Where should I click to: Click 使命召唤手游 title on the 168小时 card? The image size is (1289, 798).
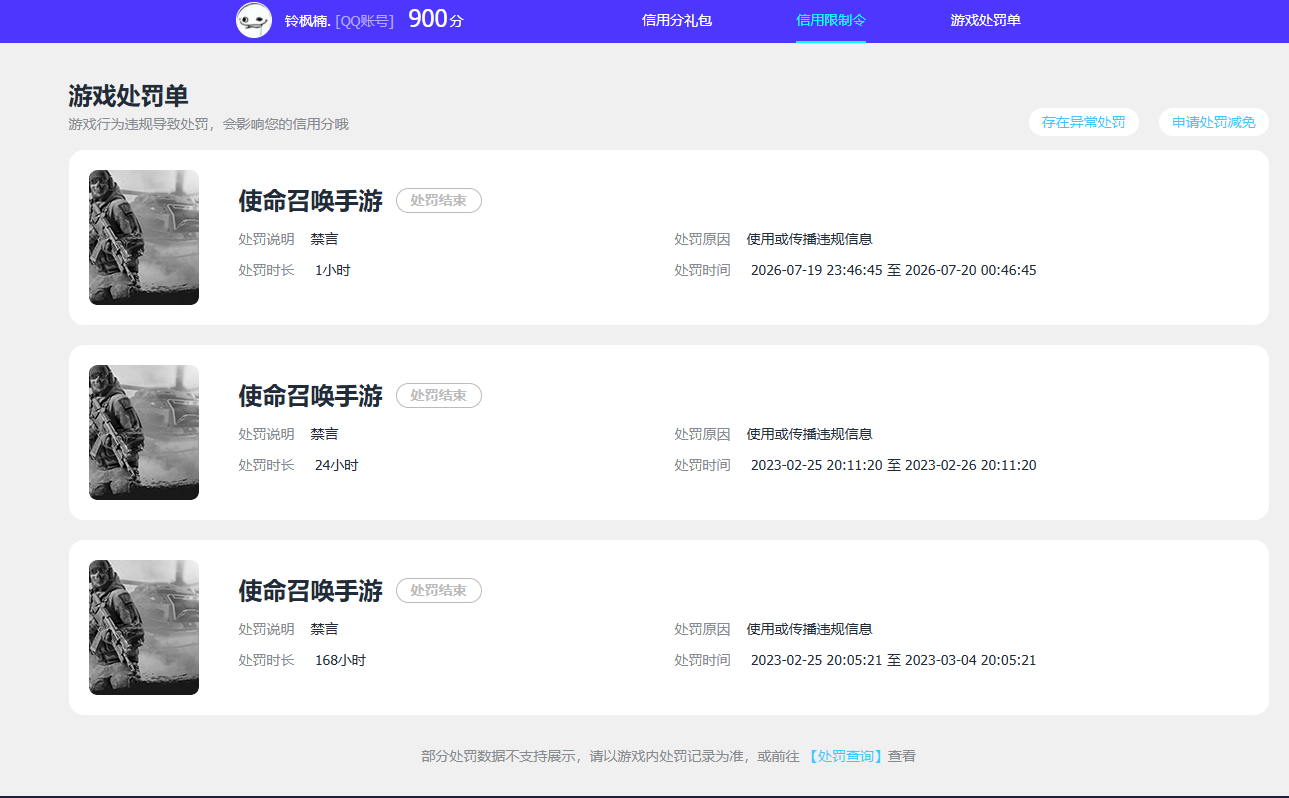[310, 591]
